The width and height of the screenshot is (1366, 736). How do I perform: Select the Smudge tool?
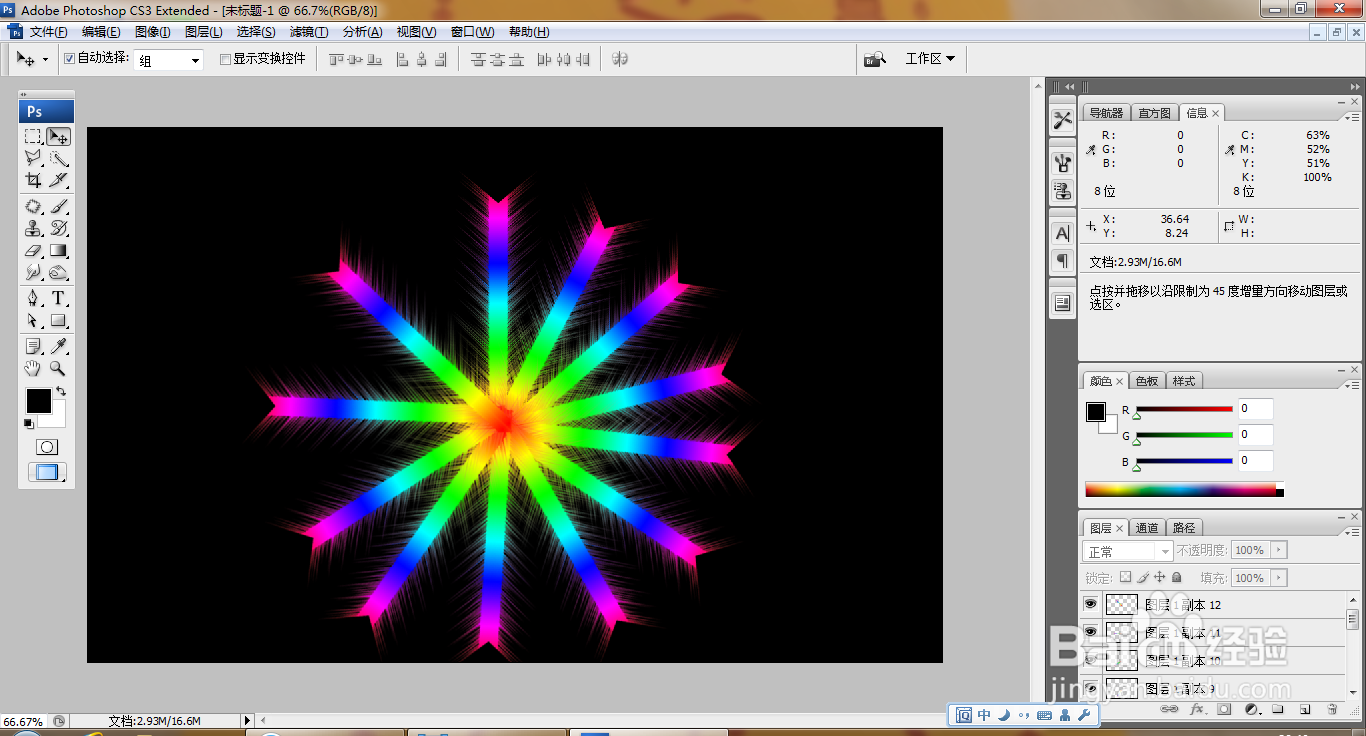tap(34, 272)
